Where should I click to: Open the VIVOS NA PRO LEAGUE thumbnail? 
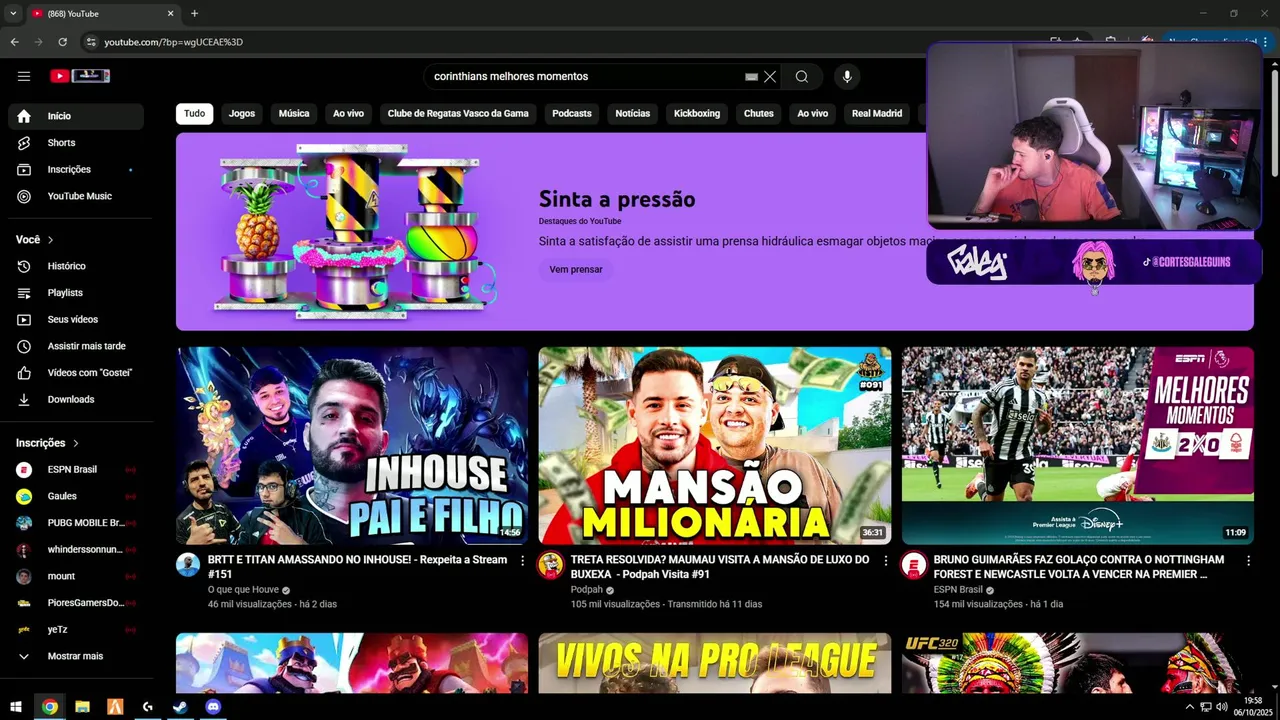[x=715, y=663]
